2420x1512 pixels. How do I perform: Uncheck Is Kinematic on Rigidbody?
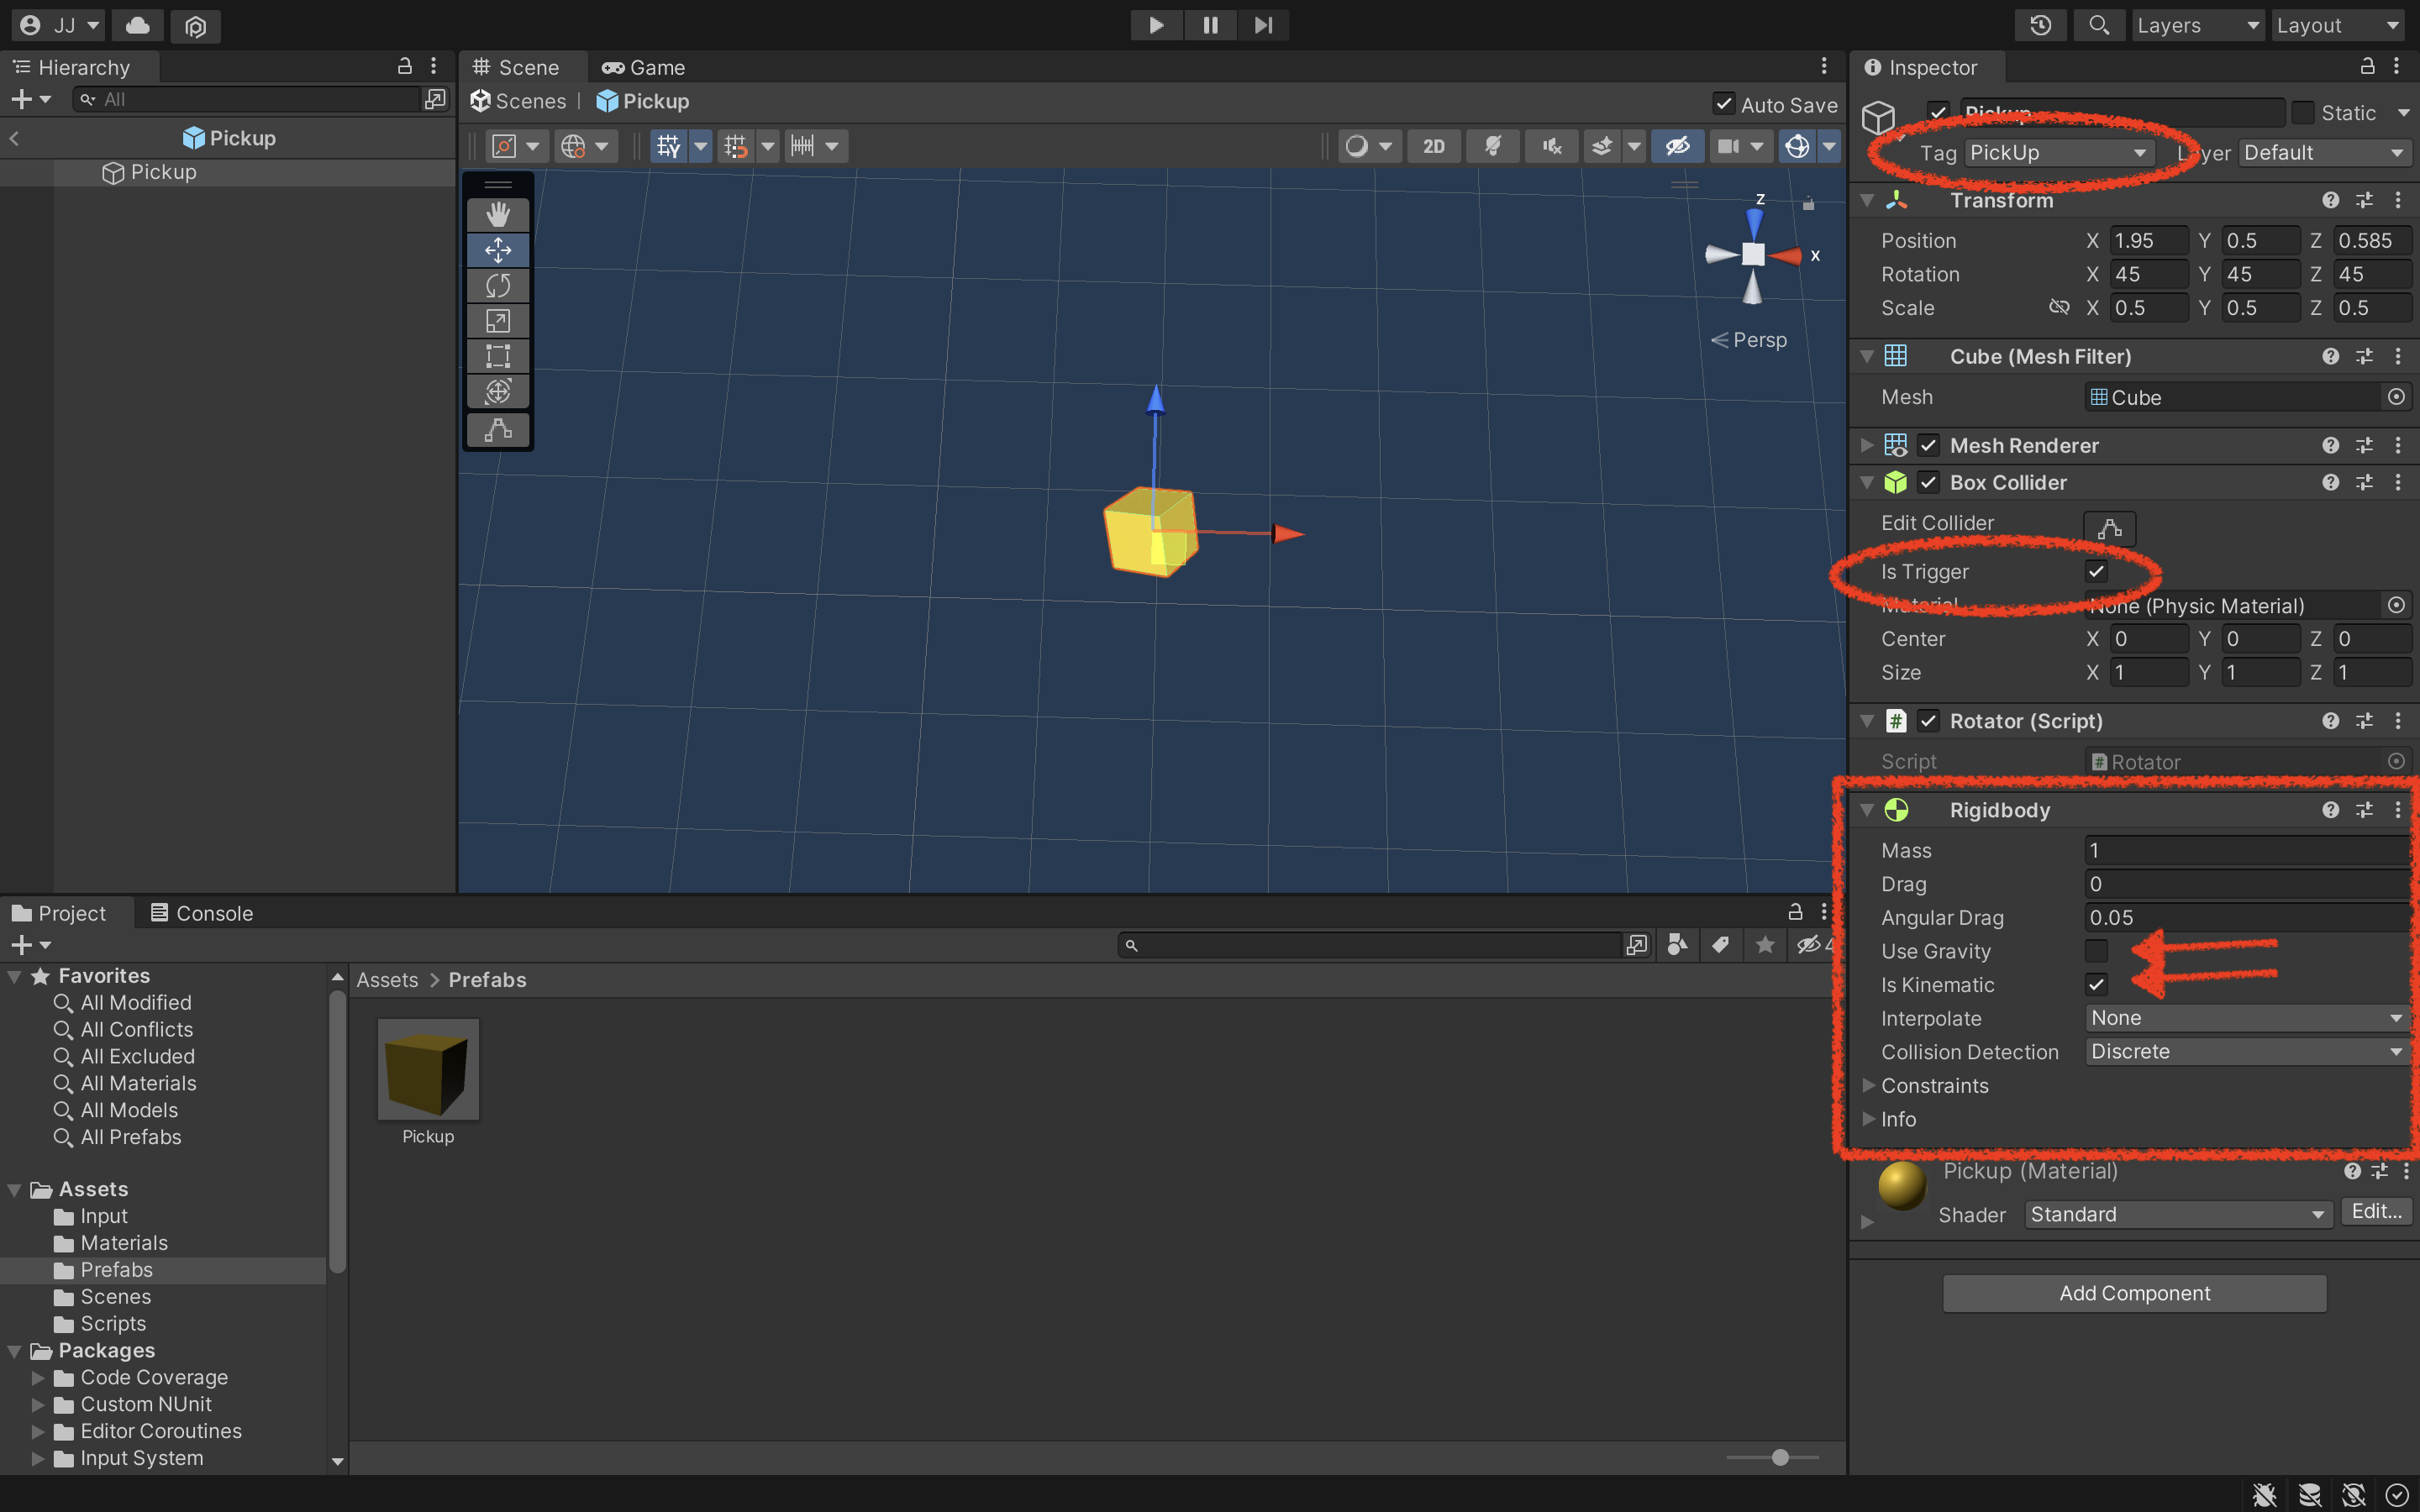pos(2096,985)
